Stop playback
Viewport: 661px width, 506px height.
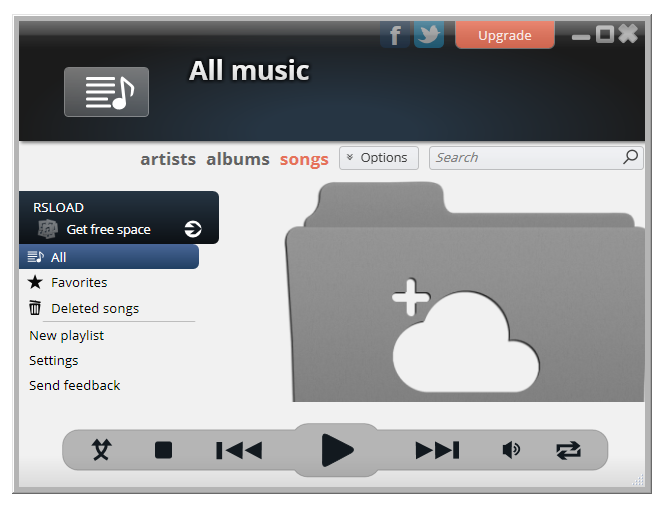pyautogui.click(x=164, y=450)
